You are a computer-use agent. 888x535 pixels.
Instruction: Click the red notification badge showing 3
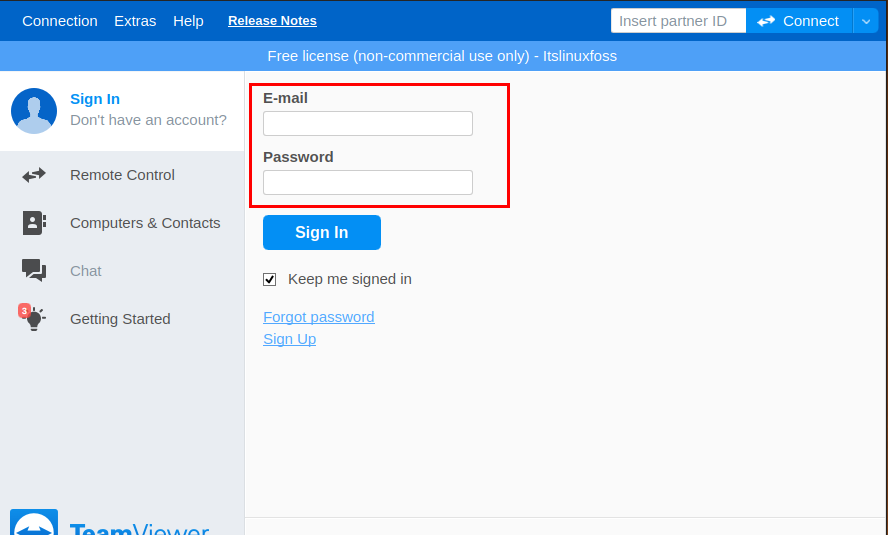24,310
